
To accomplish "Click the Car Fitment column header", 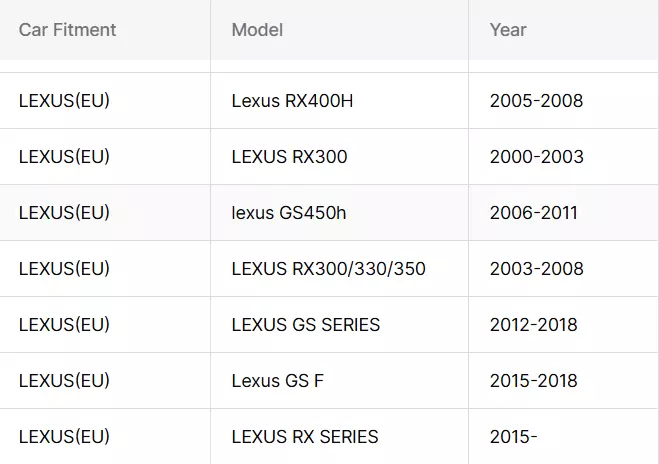I will (67, 30).
